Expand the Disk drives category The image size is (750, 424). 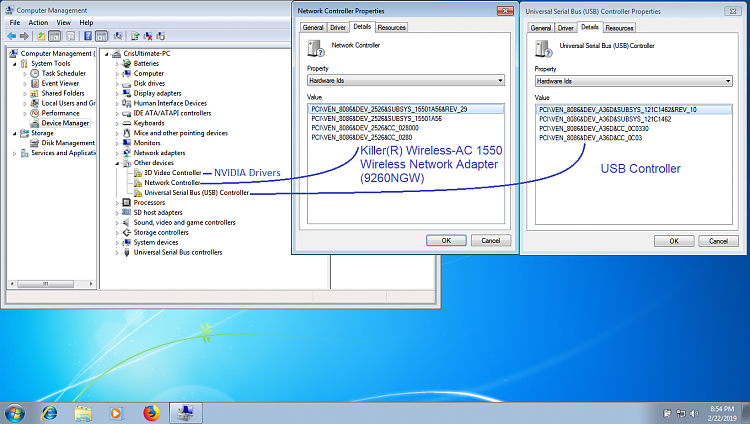[x=117, y=84]
